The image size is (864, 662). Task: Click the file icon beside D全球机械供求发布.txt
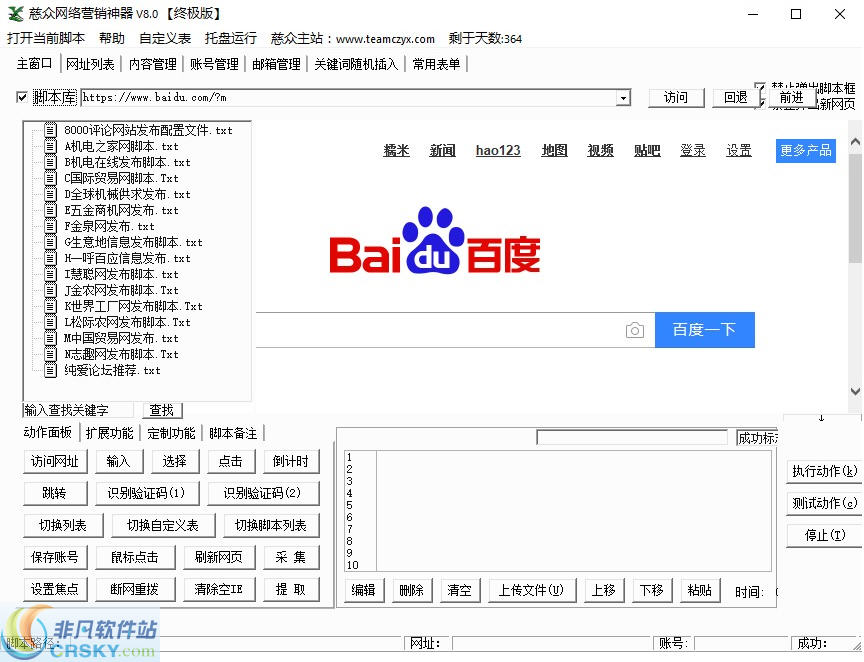pyautogui.click(x=50, y=194)
